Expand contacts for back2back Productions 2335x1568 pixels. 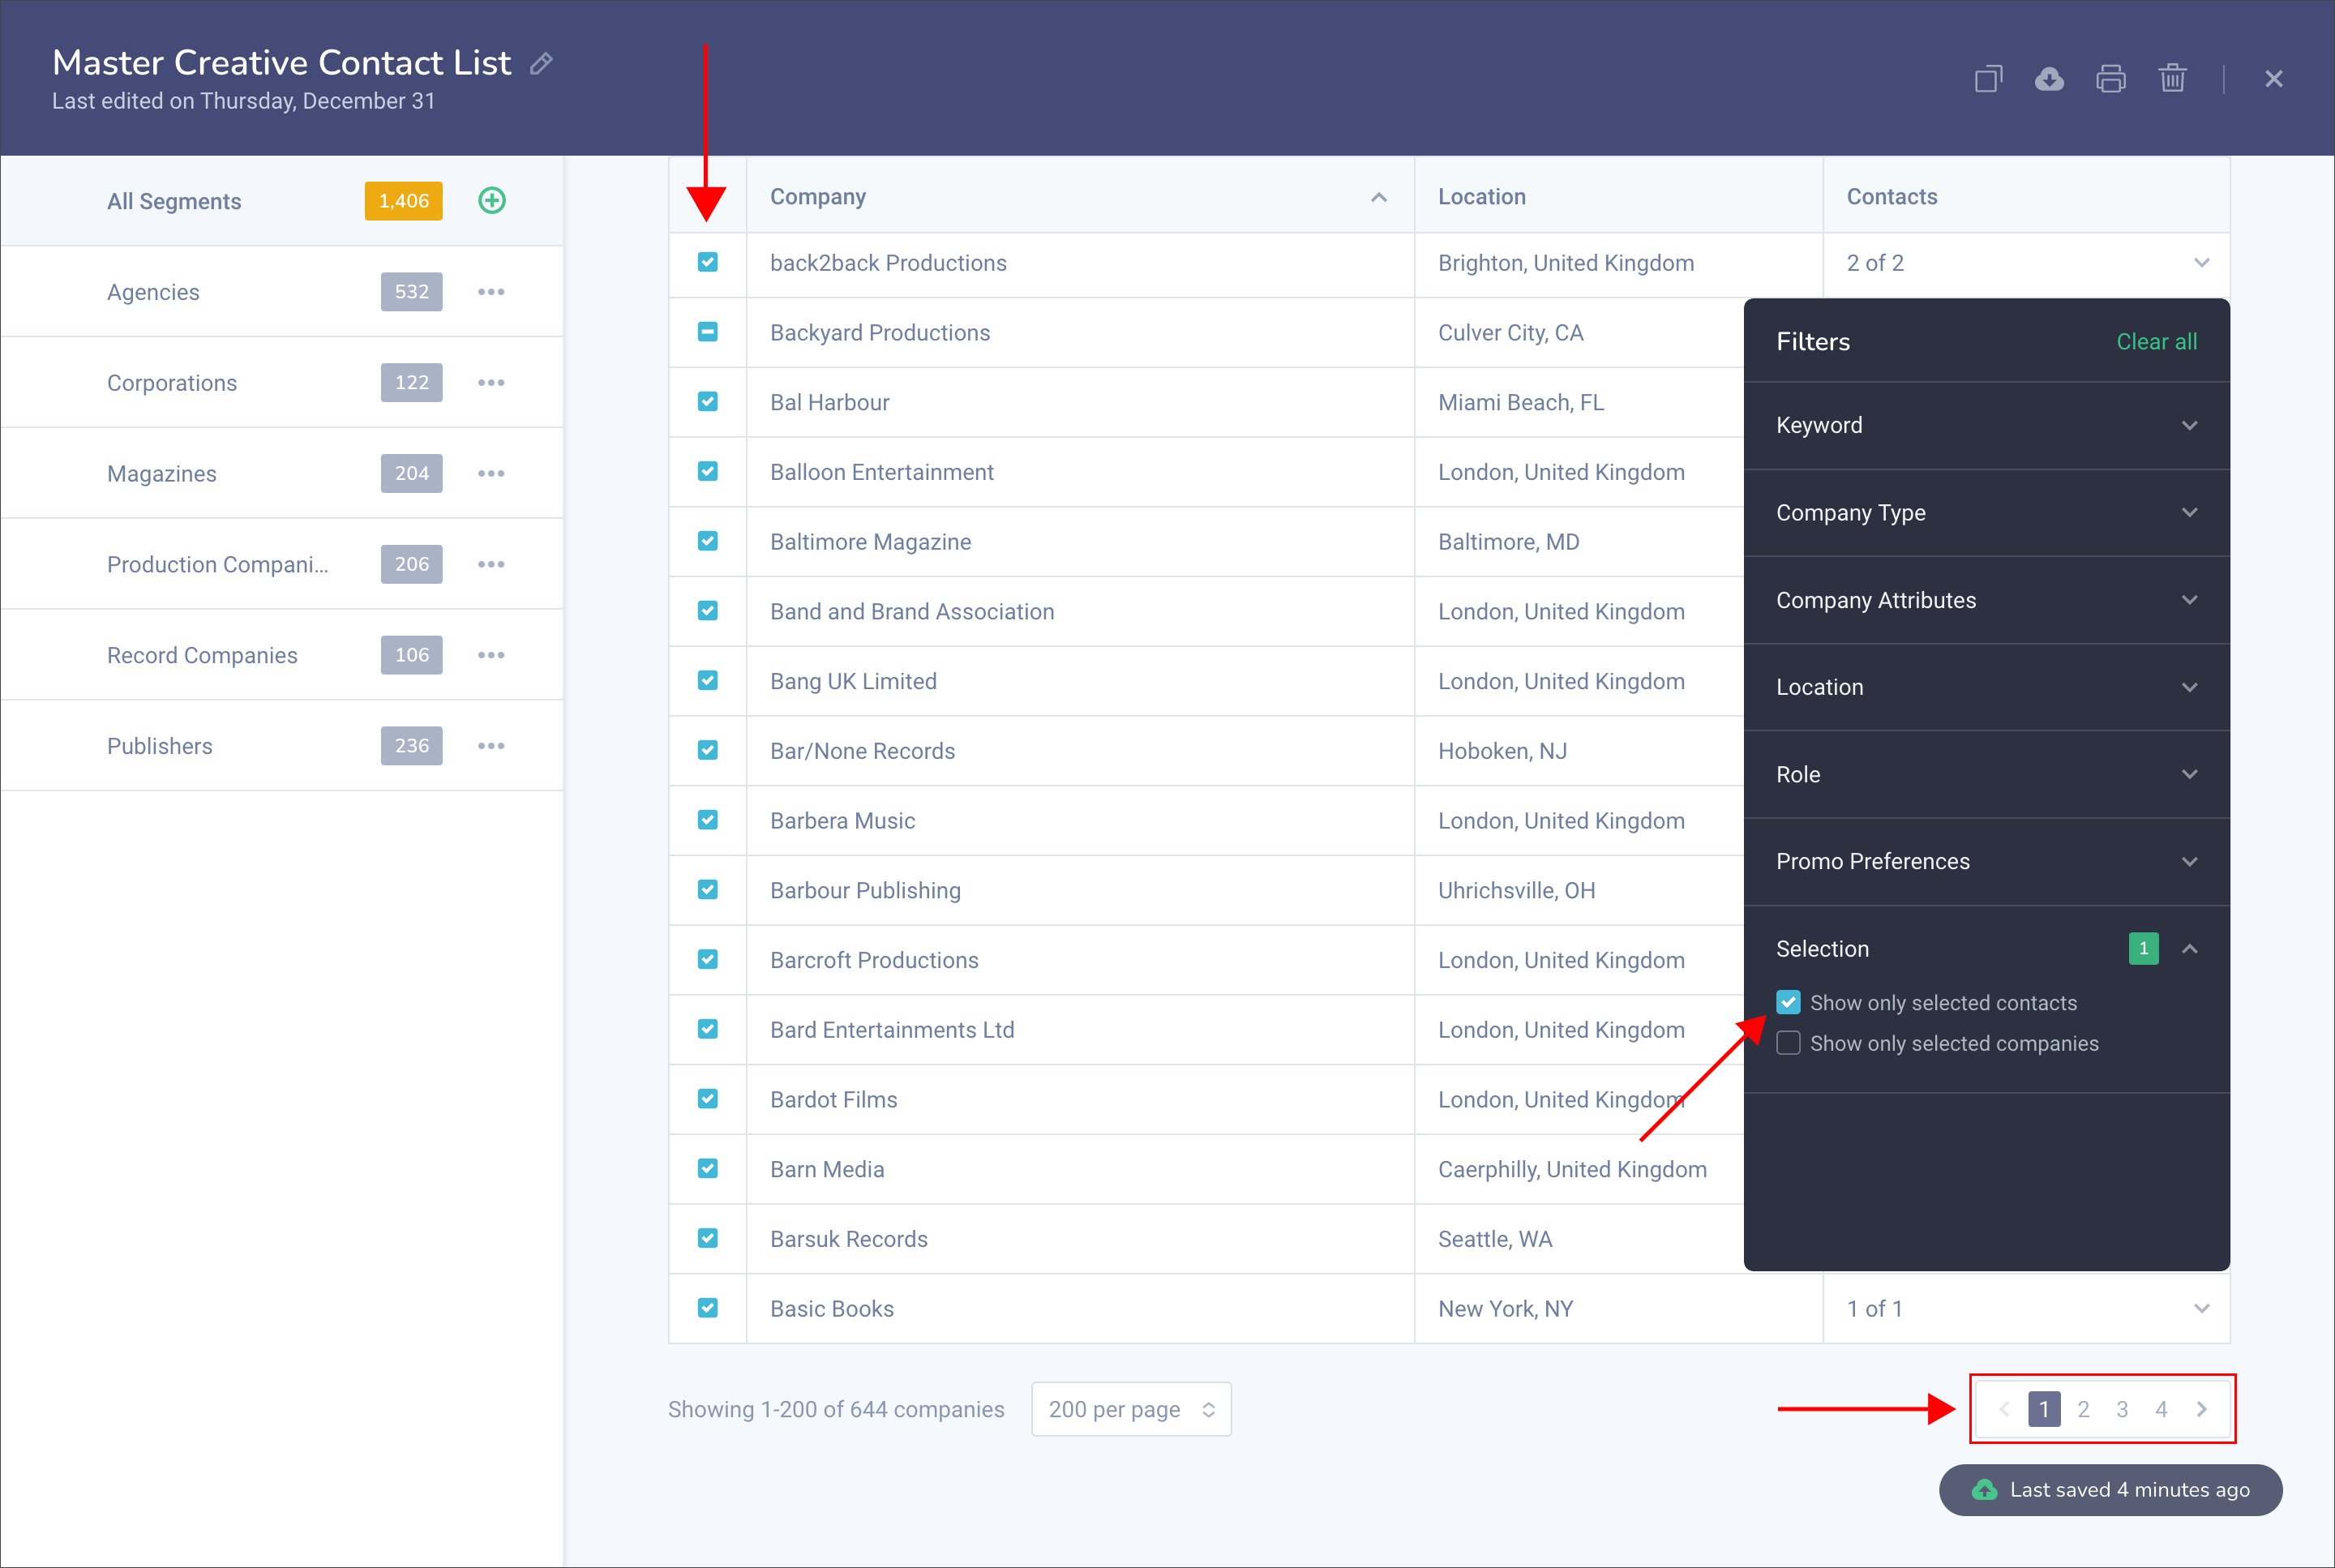[2202, 263]
